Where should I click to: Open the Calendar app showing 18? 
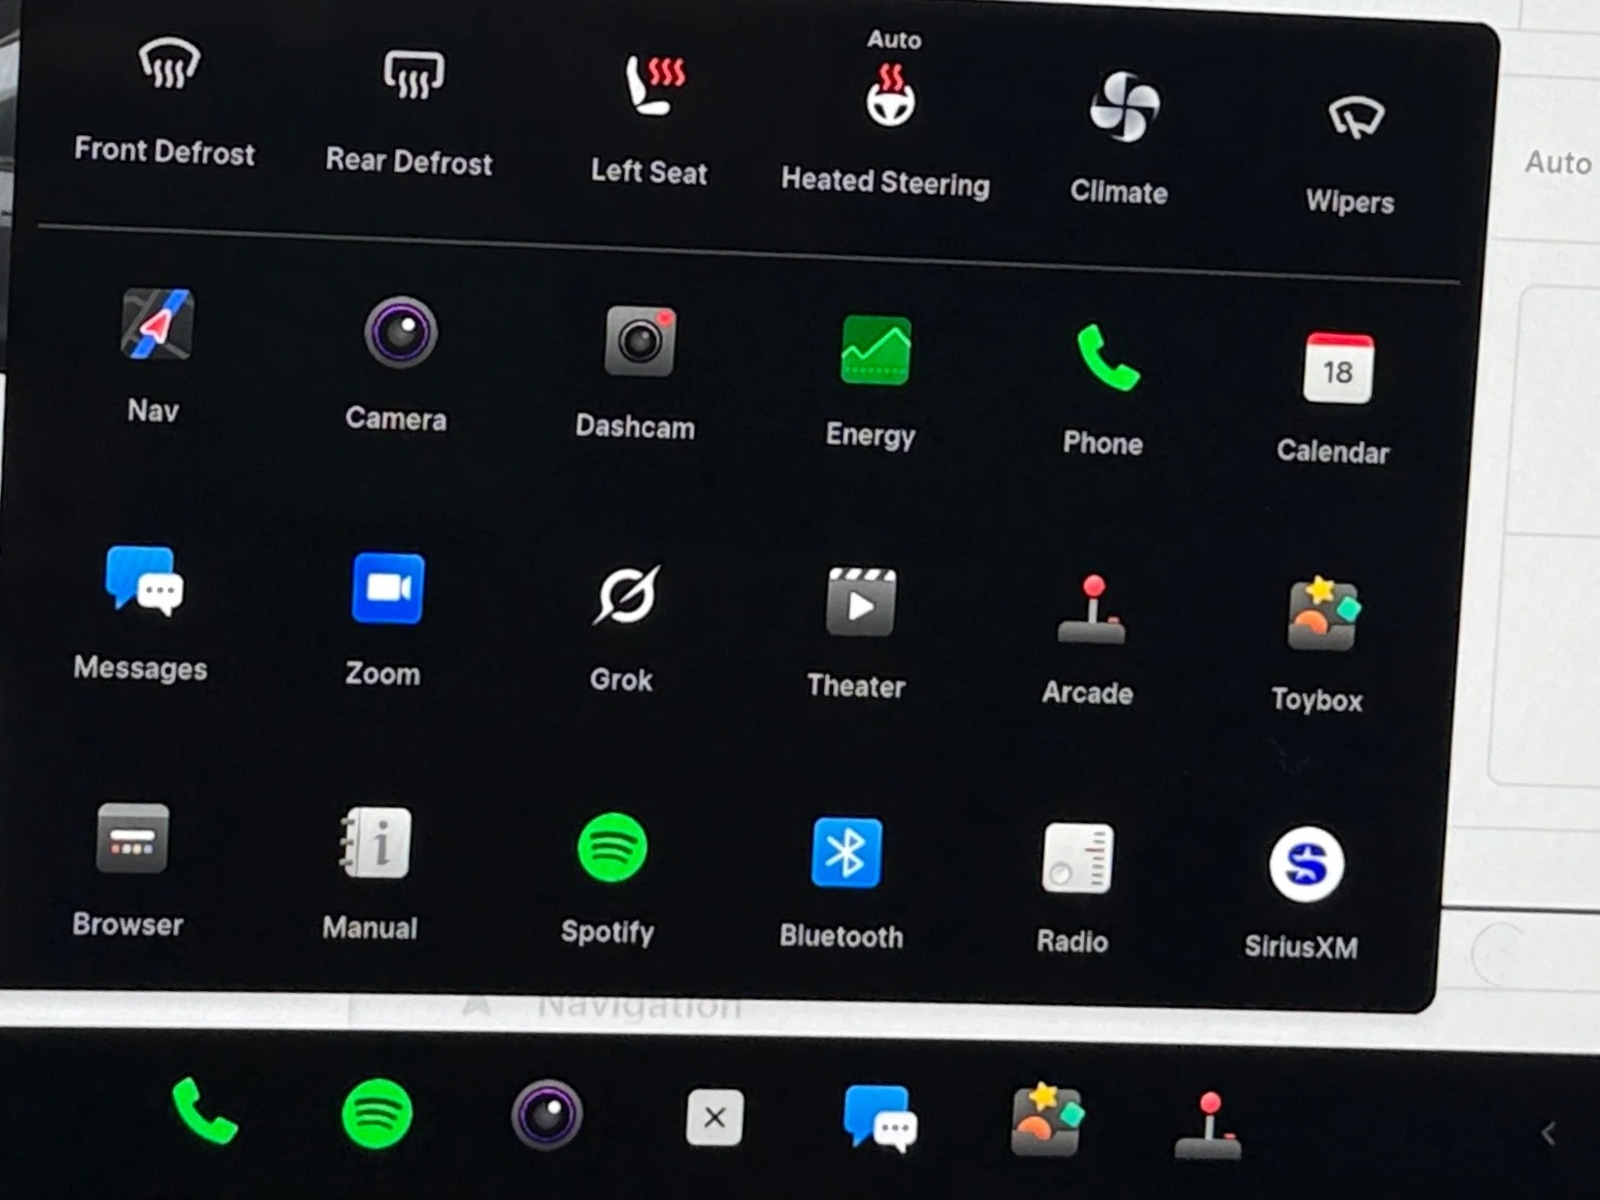tap(1338, 369)
